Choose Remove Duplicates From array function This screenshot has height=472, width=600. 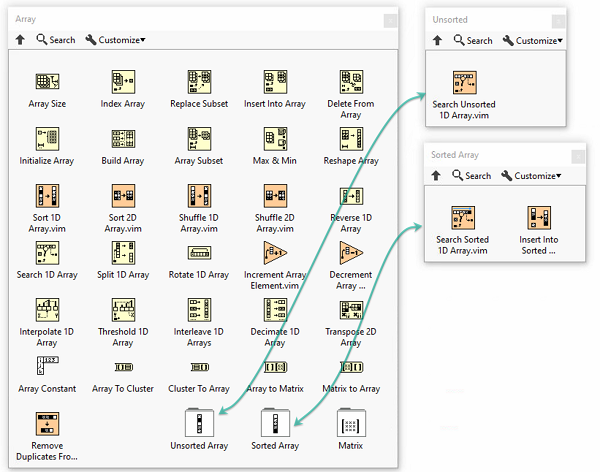47,424
